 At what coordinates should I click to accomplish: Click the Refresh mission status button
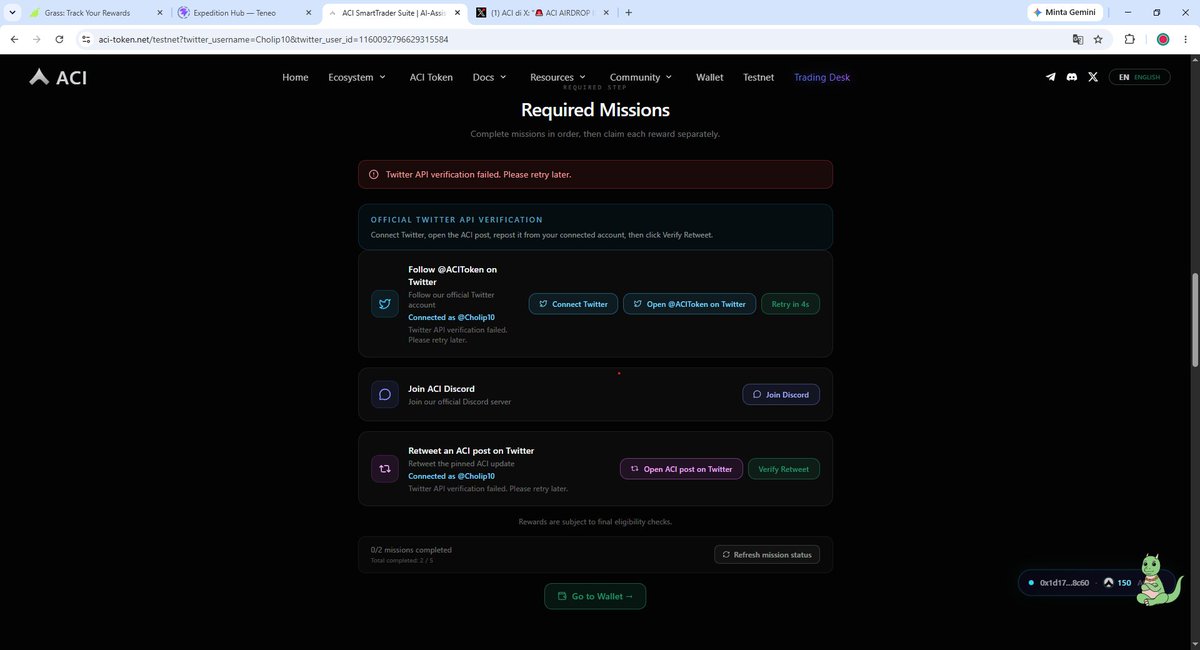(x=767, y=554)
